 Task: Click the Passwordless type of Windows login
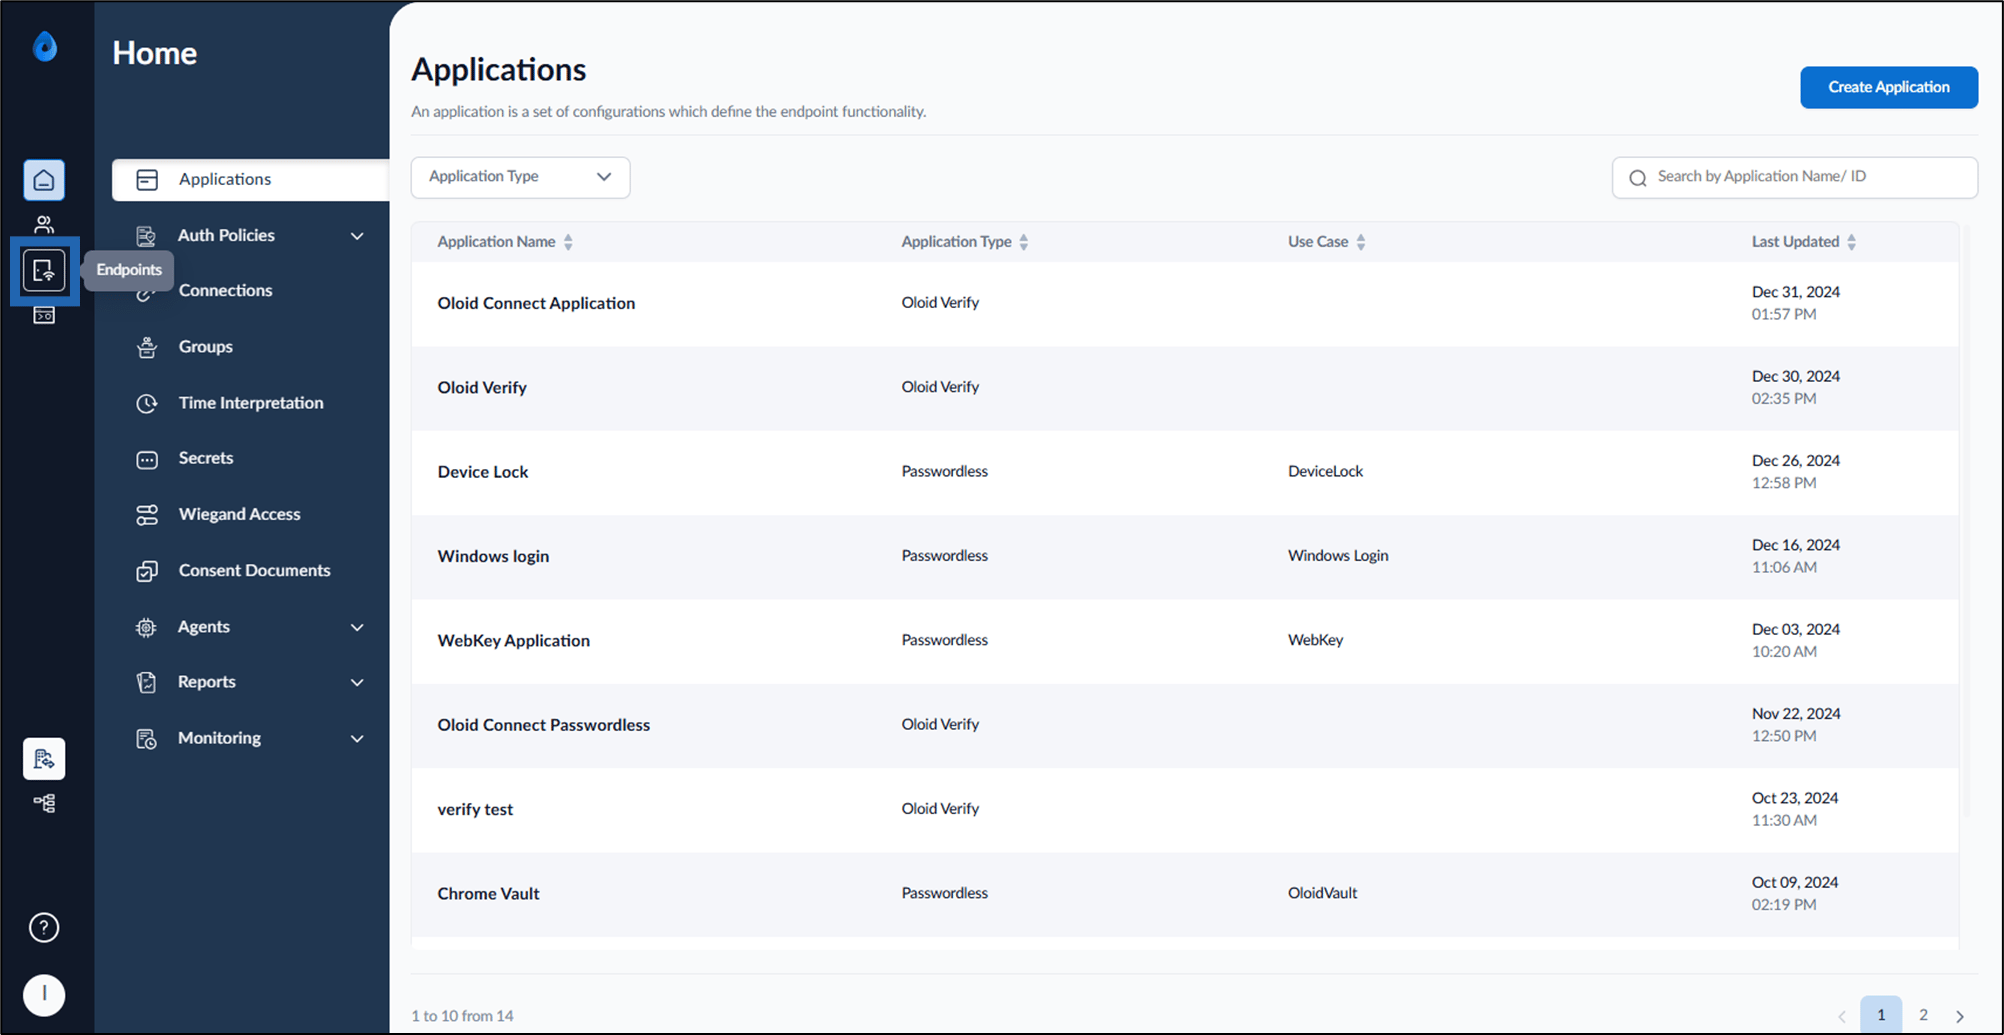(x=944, y=555)
